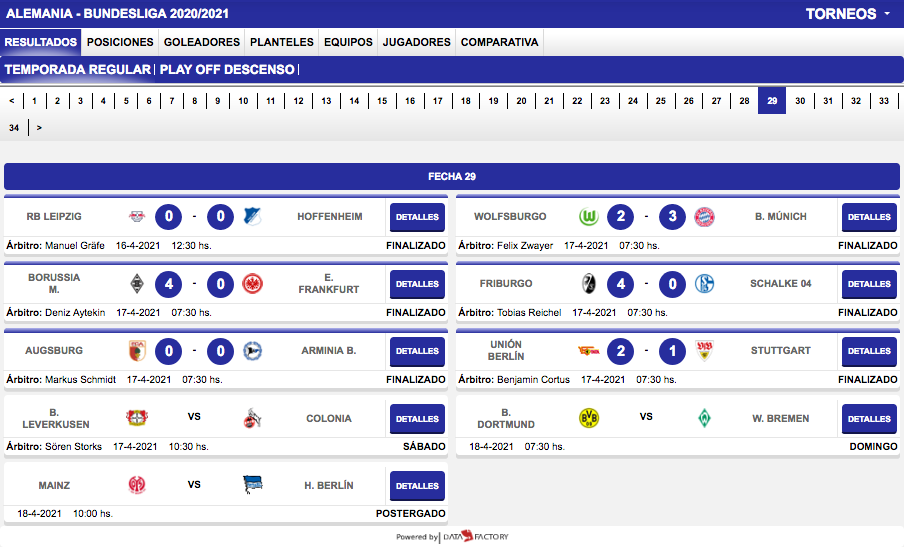The height and width of the screenshot is (547, 904).
Task: Select highlighted matchday 29
Action: [x=772, y=101]
